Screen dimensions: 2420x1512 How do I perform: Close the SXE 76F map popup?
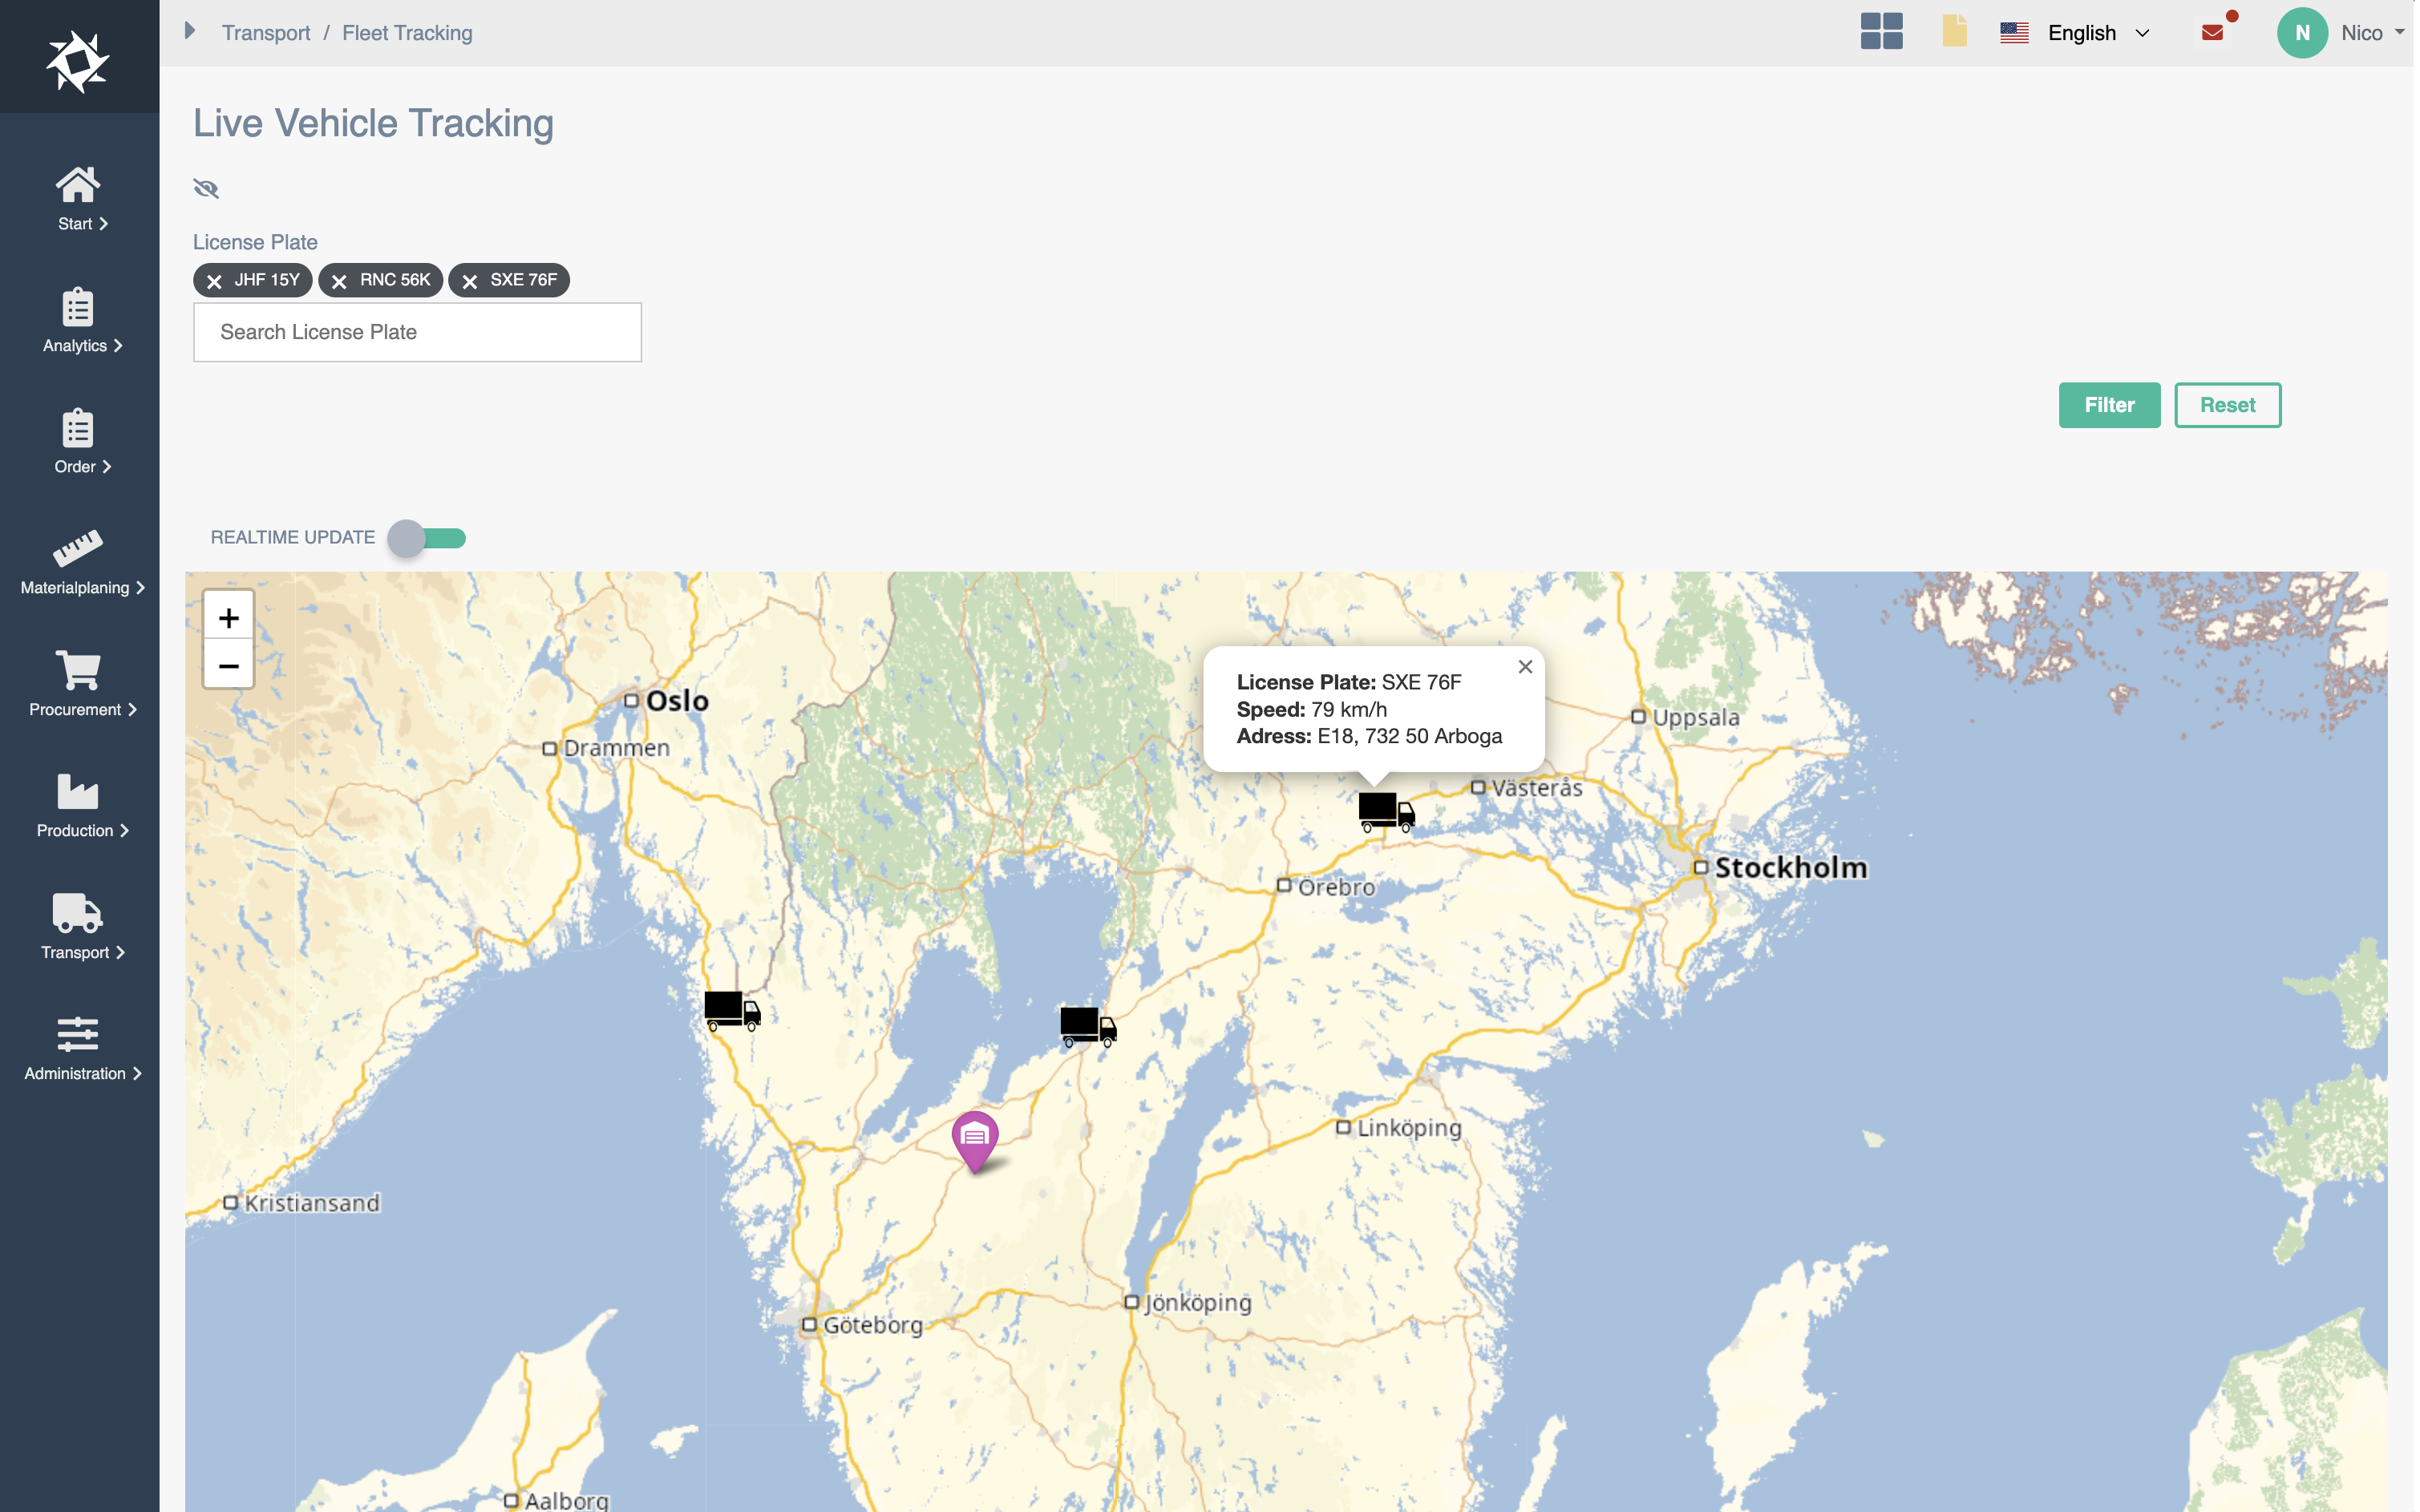(1525, 667)
